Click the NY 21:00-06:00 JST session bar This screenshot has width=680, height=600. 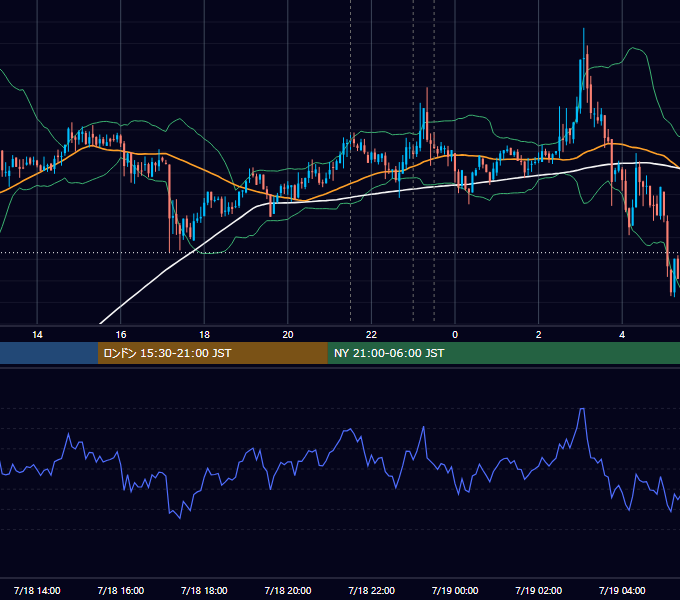[x=503, y=353]
